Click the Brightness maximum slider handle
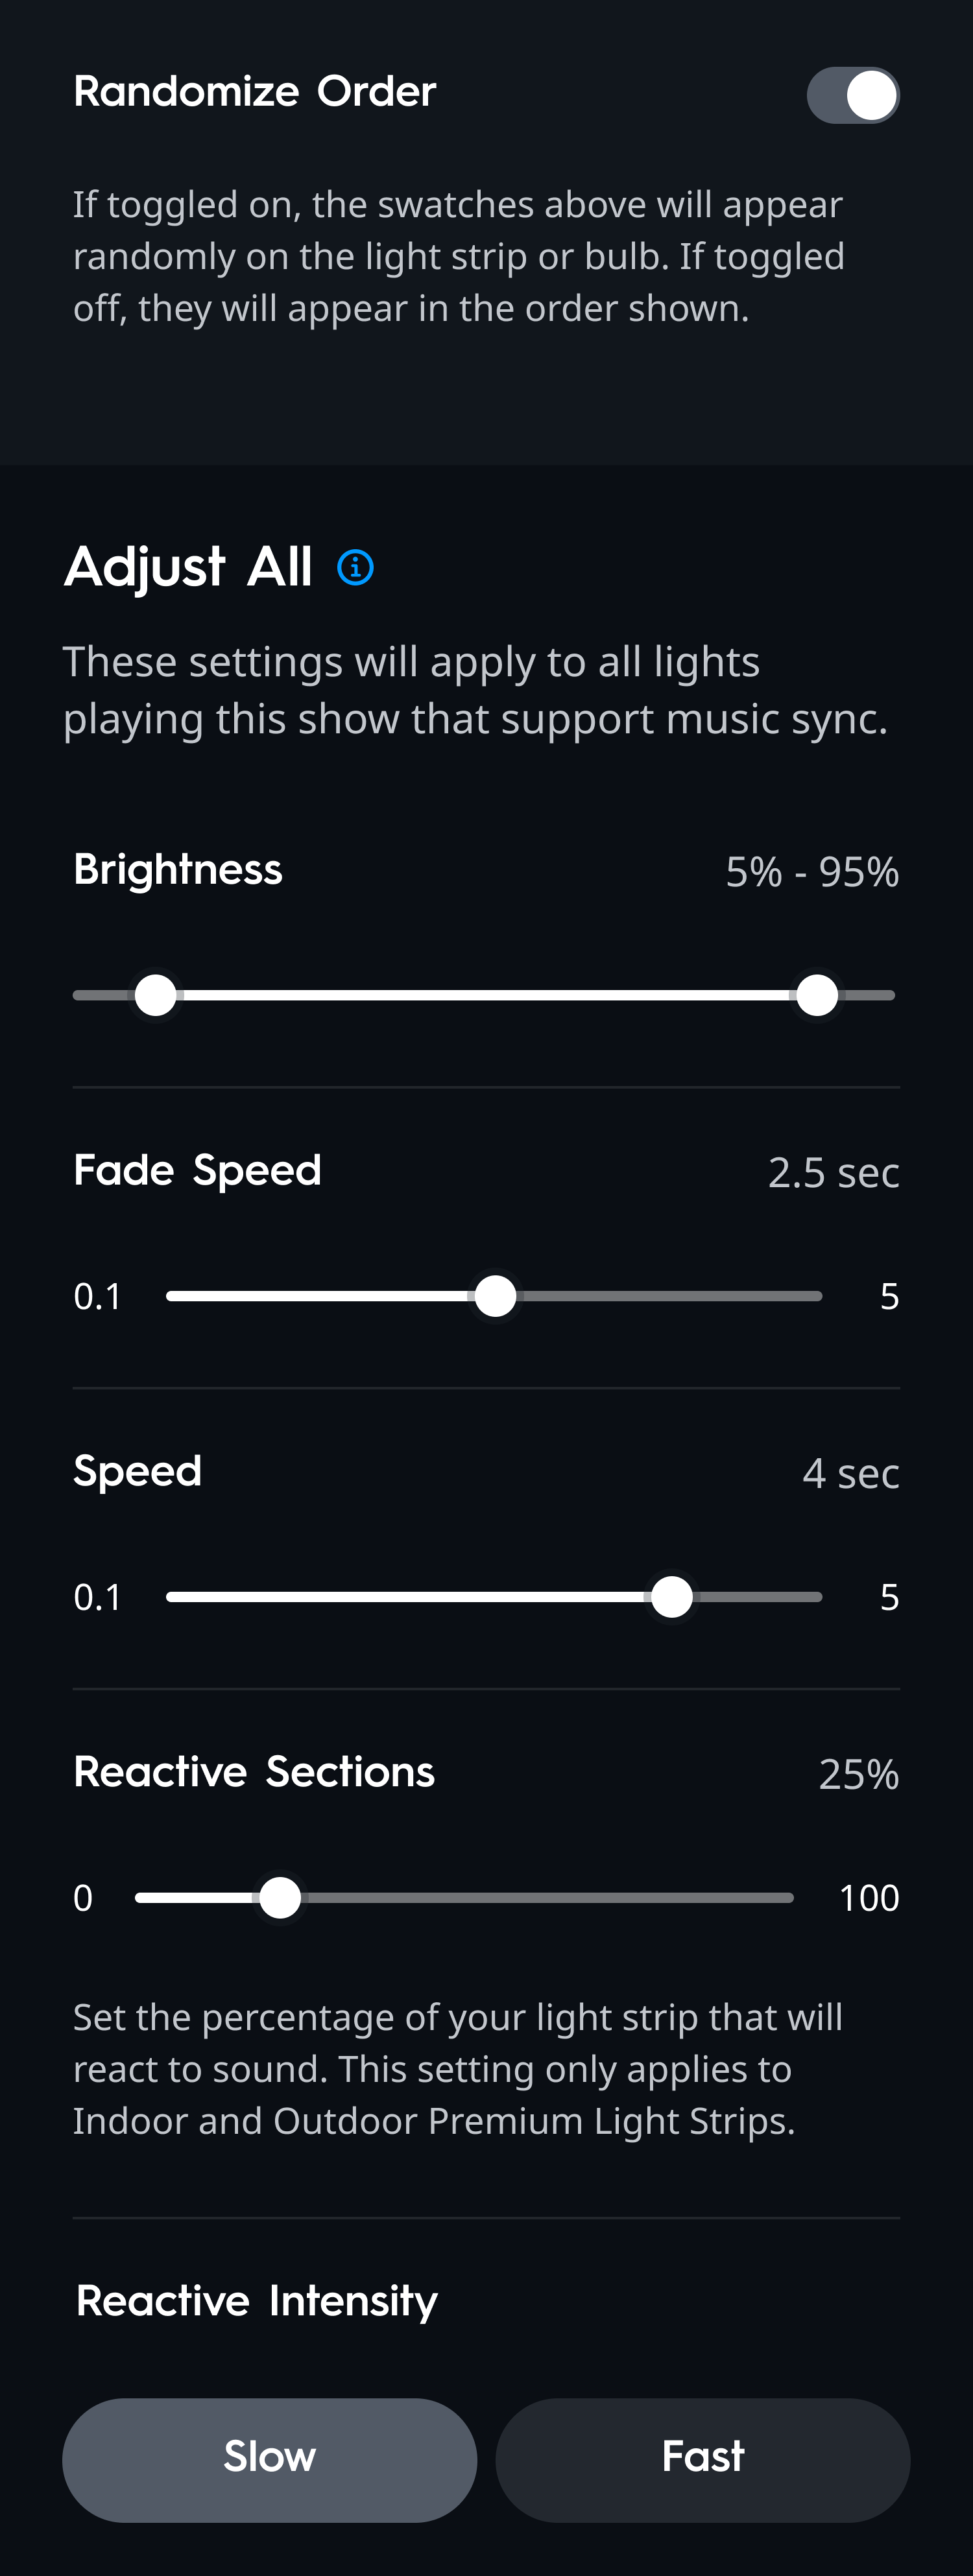This screenshot has width=973, height=2576. point(817,995)
